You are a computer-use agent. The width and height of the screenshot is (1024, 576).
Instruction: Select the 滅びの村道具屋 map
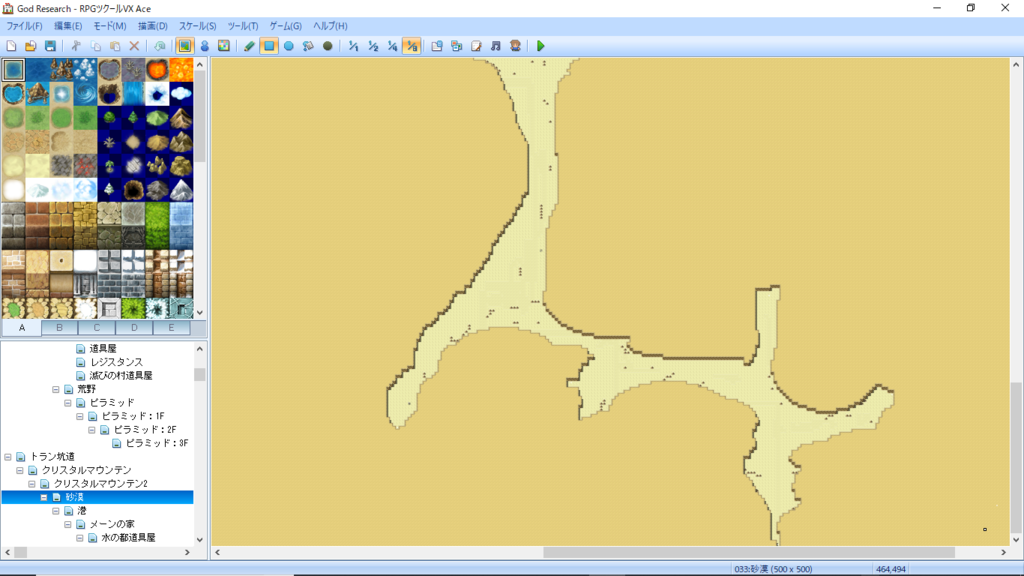(121, 376)
